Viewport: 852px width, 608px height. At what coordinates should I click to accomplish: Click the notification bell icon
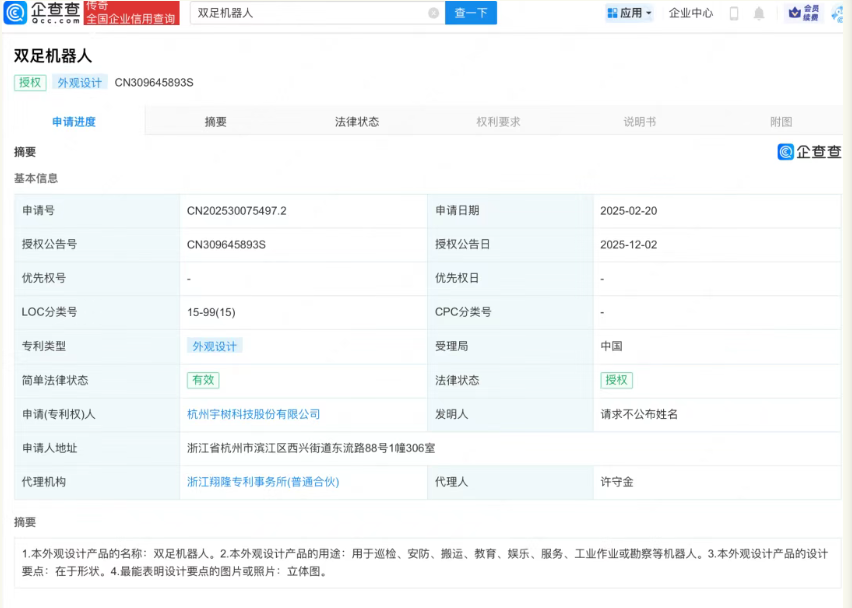coord(757,13)
